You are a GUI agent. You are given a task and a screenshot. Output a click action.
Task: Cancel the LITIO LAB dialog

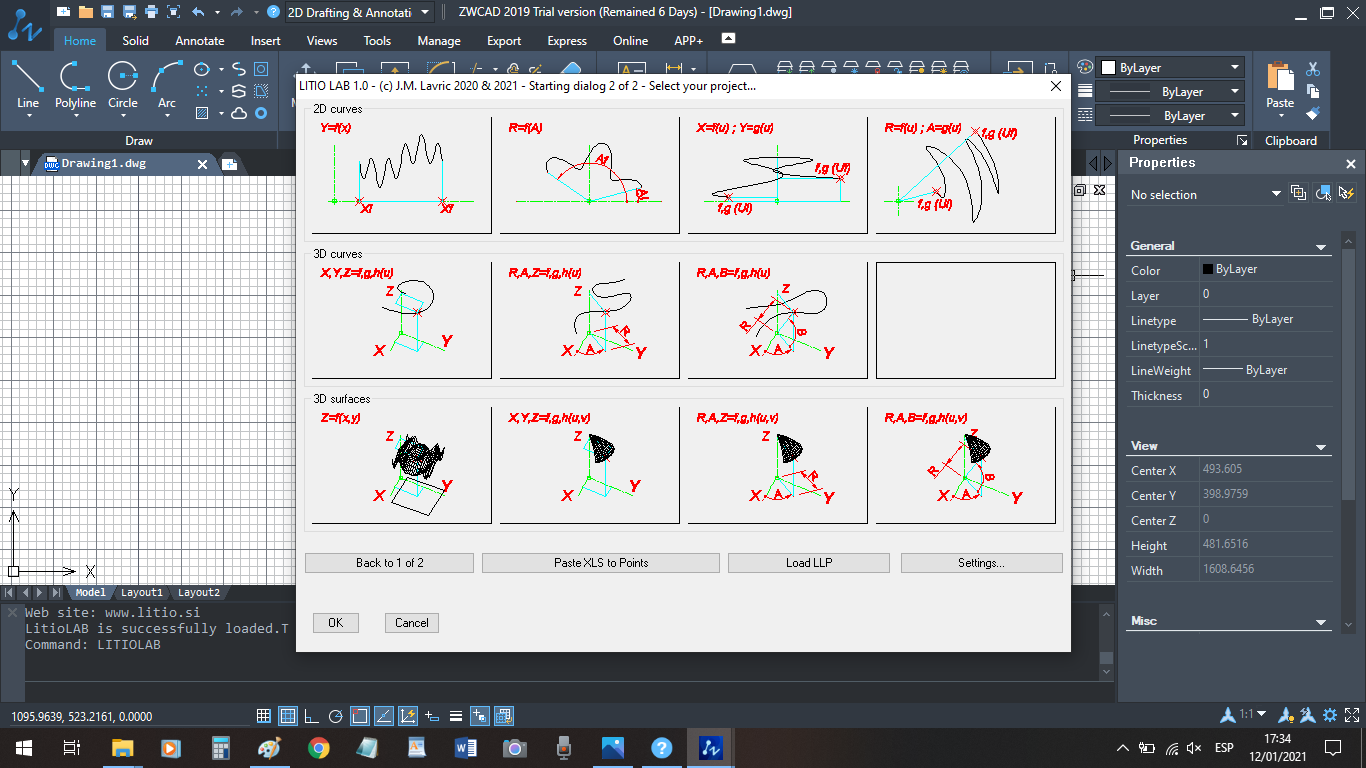tap(411, 623)
